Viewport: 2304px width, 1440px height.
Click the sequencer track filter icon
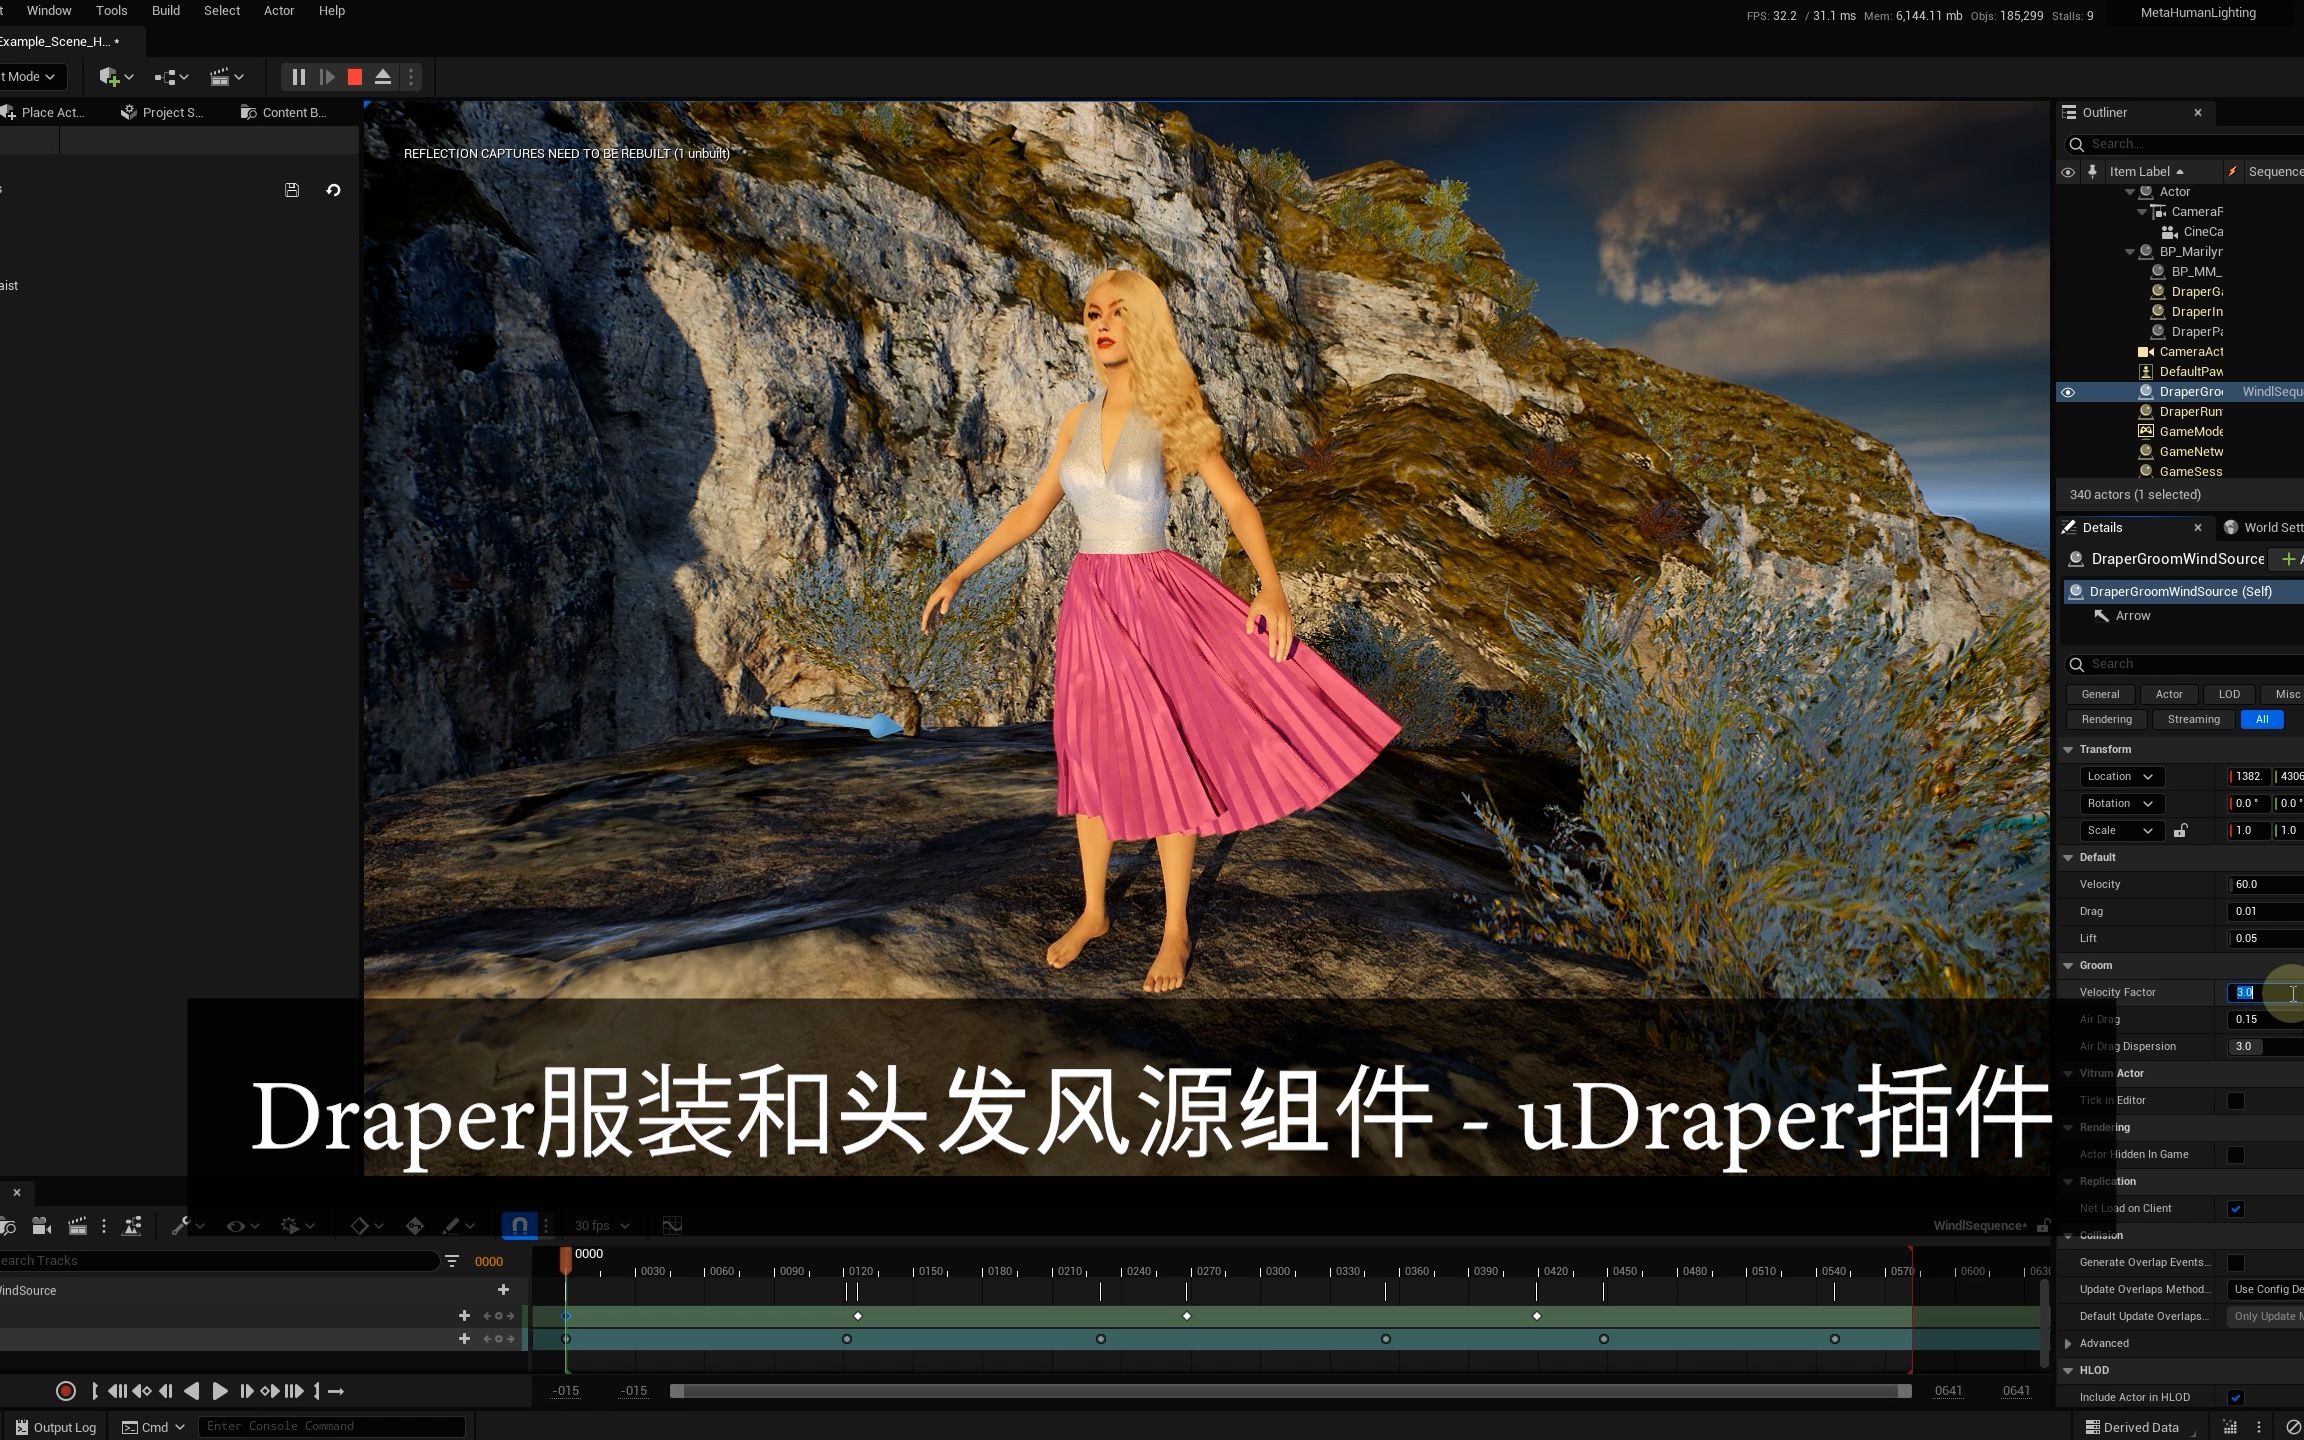tap(452, 1261)
